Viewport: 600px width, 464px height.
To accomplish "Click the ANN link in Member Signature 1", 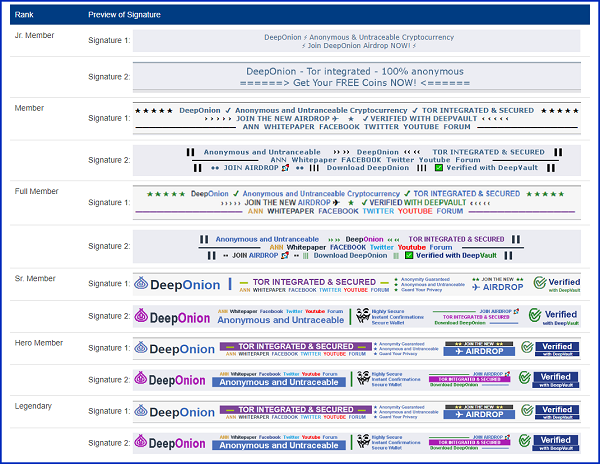I will coord(251,127).
